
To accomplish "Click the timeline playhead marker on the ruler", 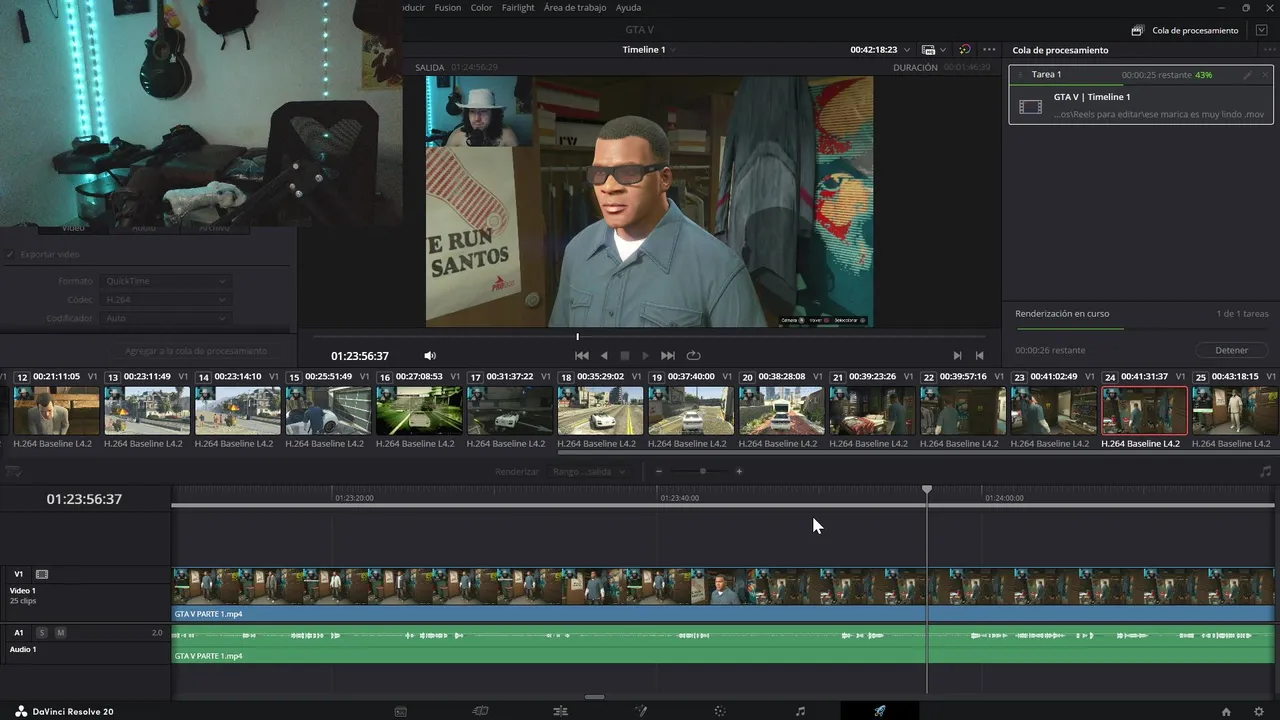I will point(927,490).
